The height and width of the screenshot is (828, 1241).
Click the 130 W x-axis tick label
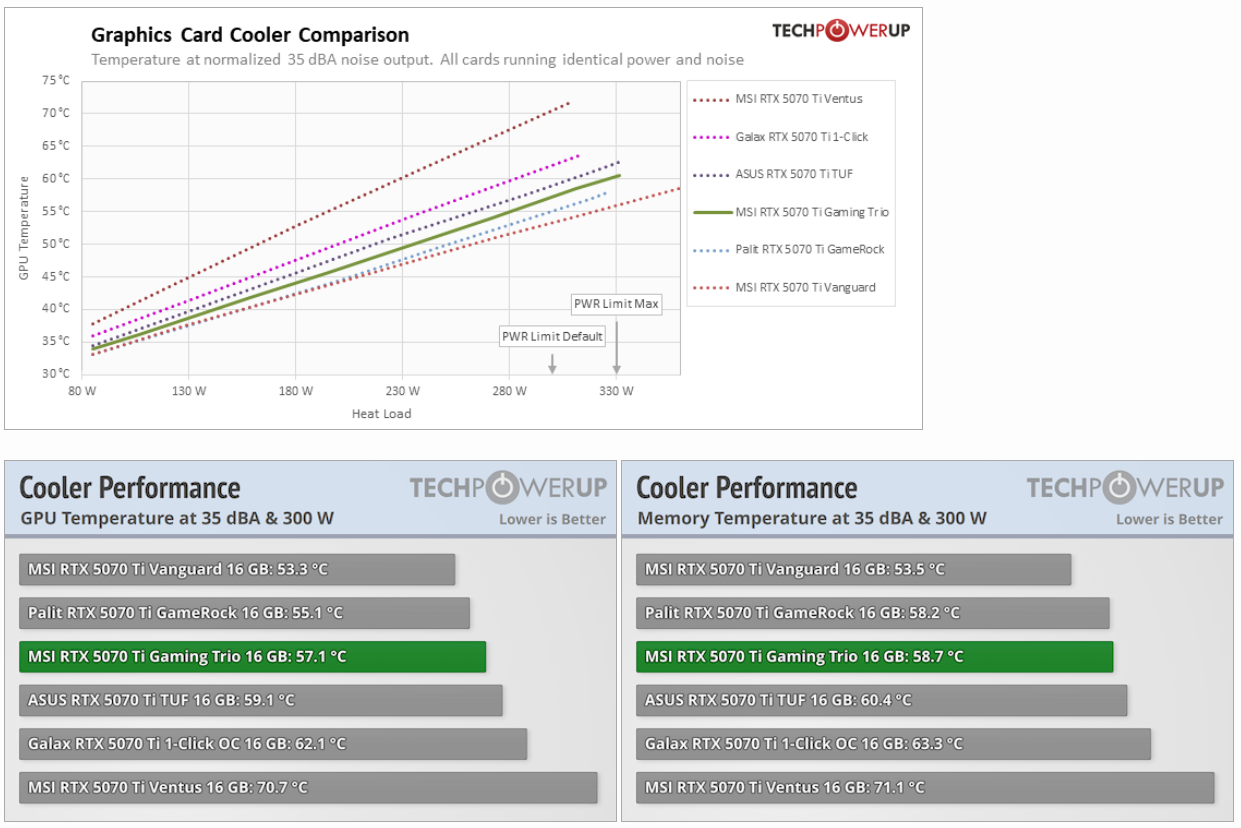[x=189, y=391]
